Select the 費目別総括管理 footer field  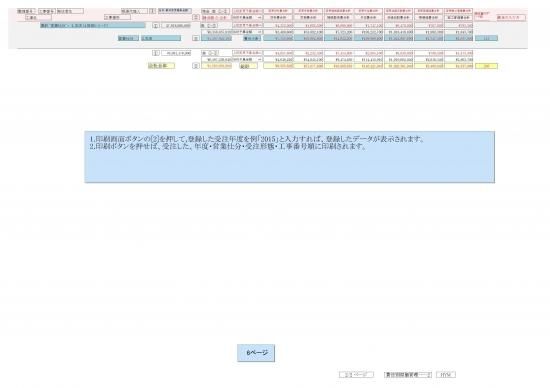408,375
